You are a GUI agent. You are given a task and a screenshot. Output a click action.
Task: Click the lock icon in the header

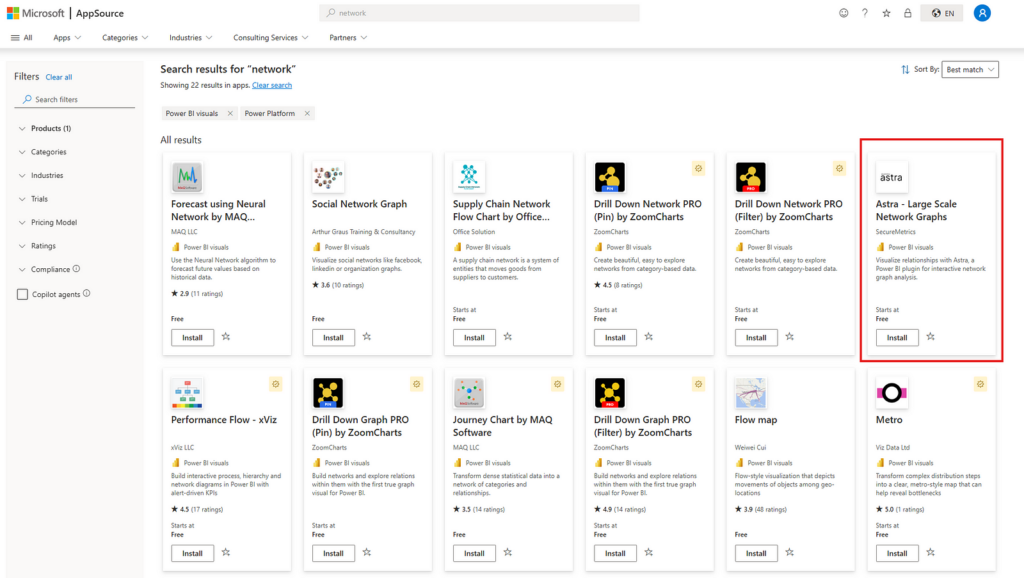[907, 13]
